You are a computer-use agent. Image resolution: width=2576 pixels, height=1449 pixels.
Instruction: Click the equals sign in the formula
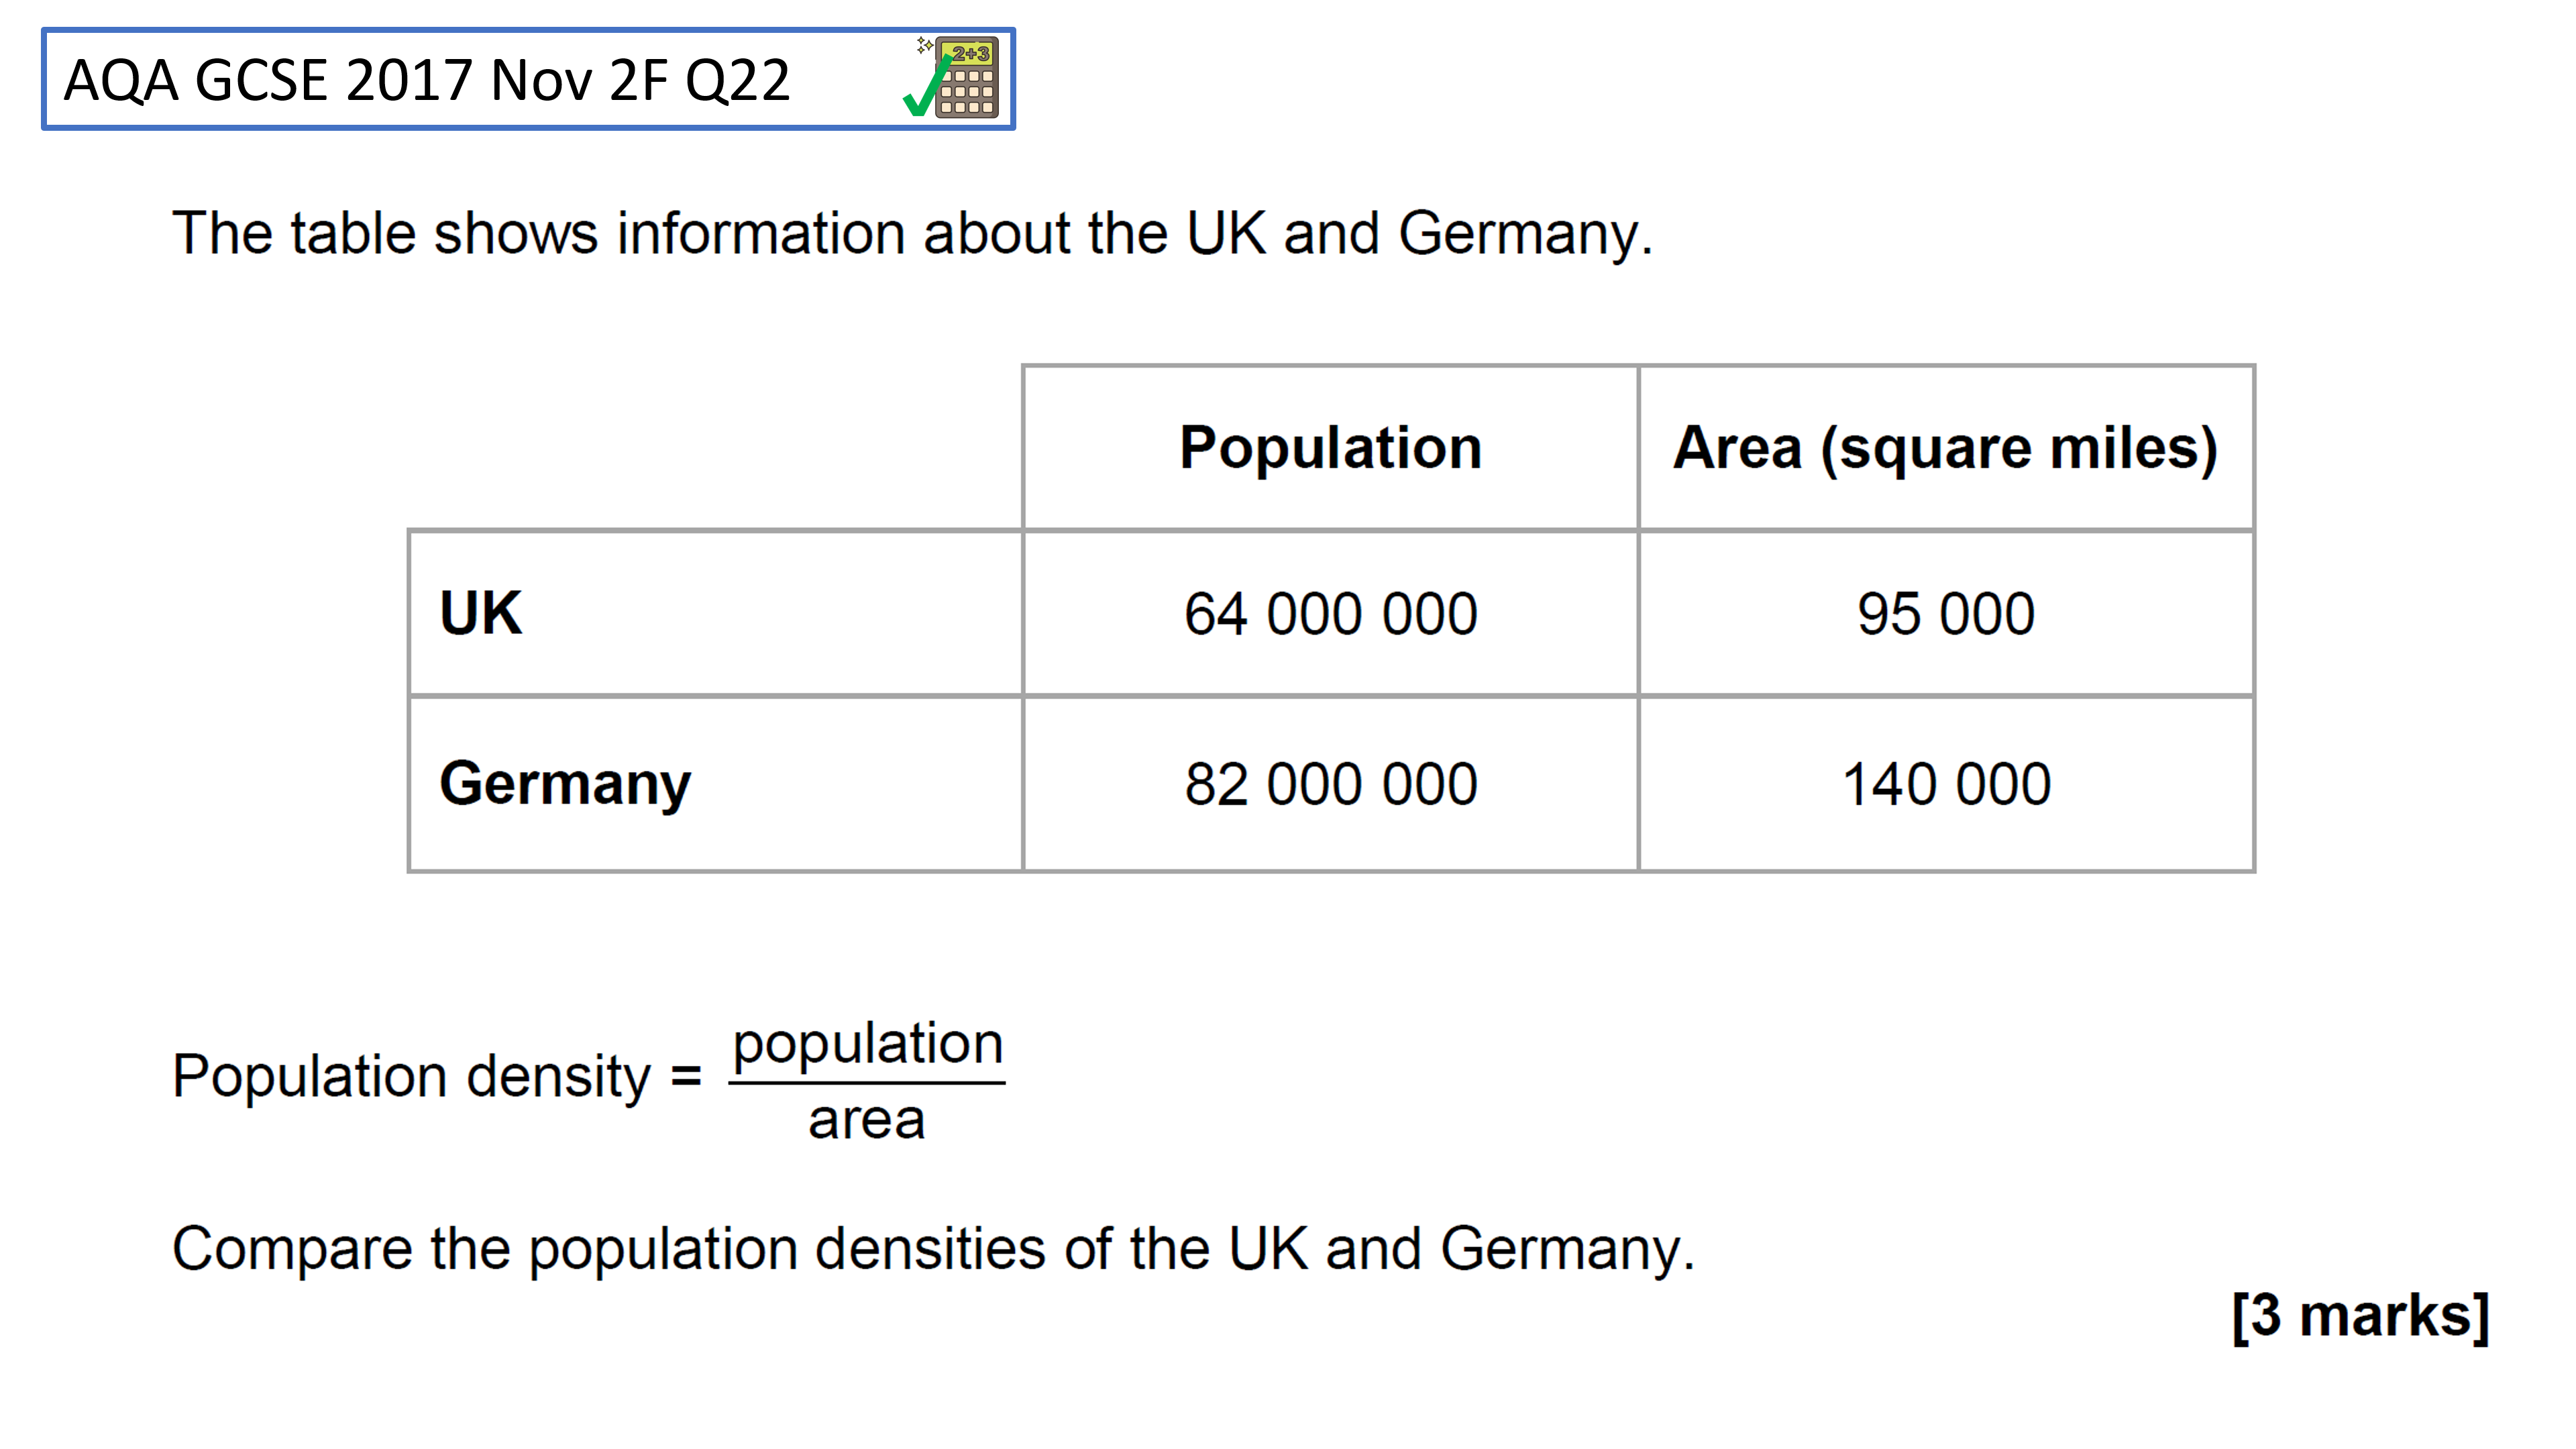(686, 1077)
